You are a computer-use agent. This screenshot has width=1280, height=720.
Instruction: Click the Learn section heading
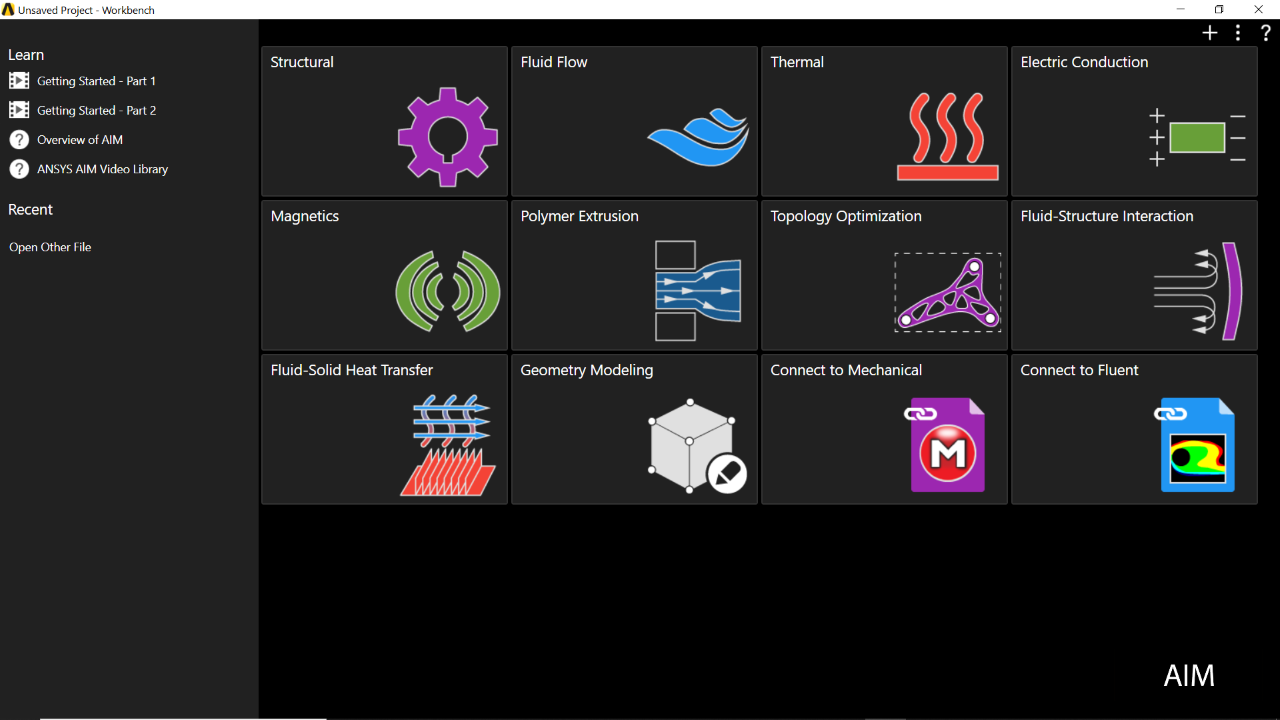pos(26,55)
